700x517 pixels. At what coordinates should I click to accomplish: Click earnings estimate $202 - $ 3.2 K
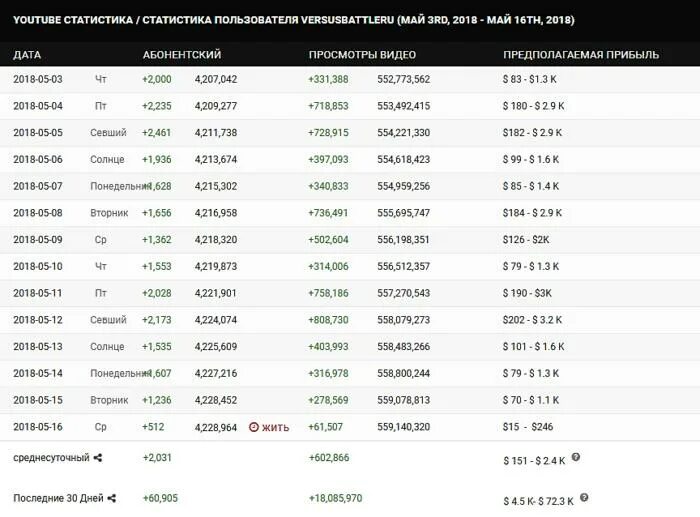tap(532, 320)
